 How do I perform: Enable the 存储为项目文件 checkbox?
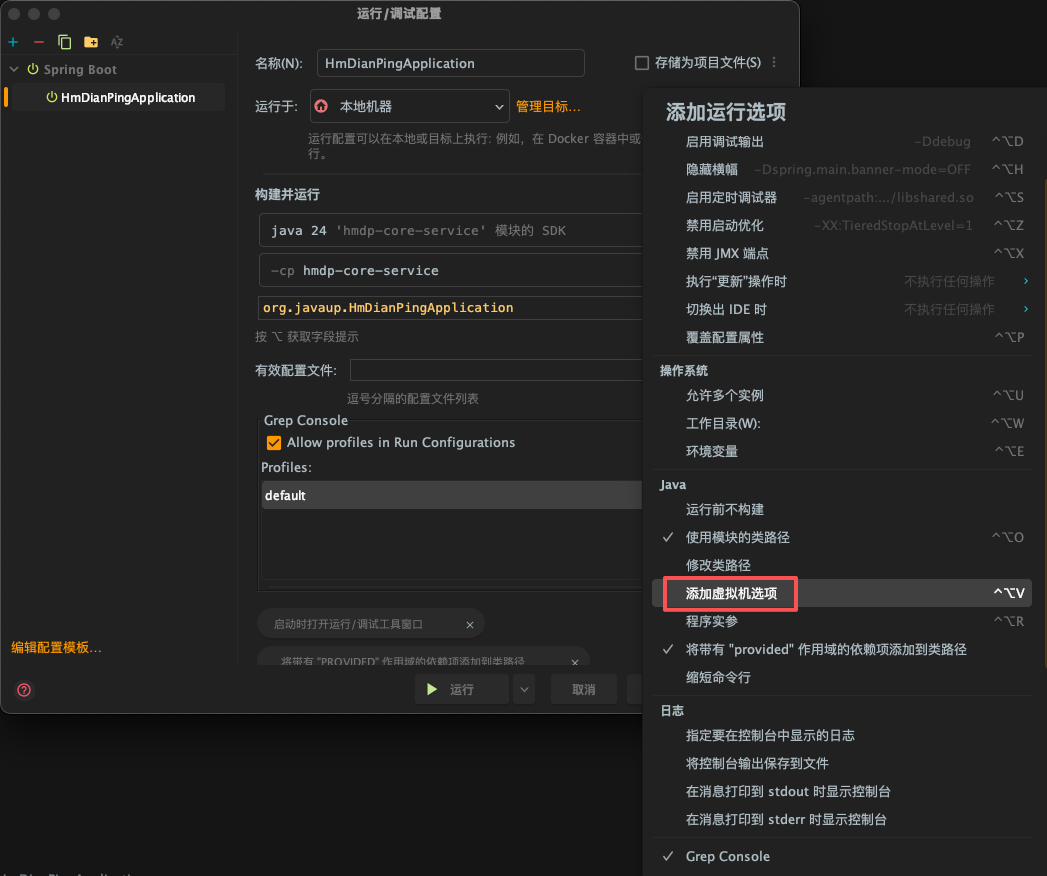pos(641,62)
